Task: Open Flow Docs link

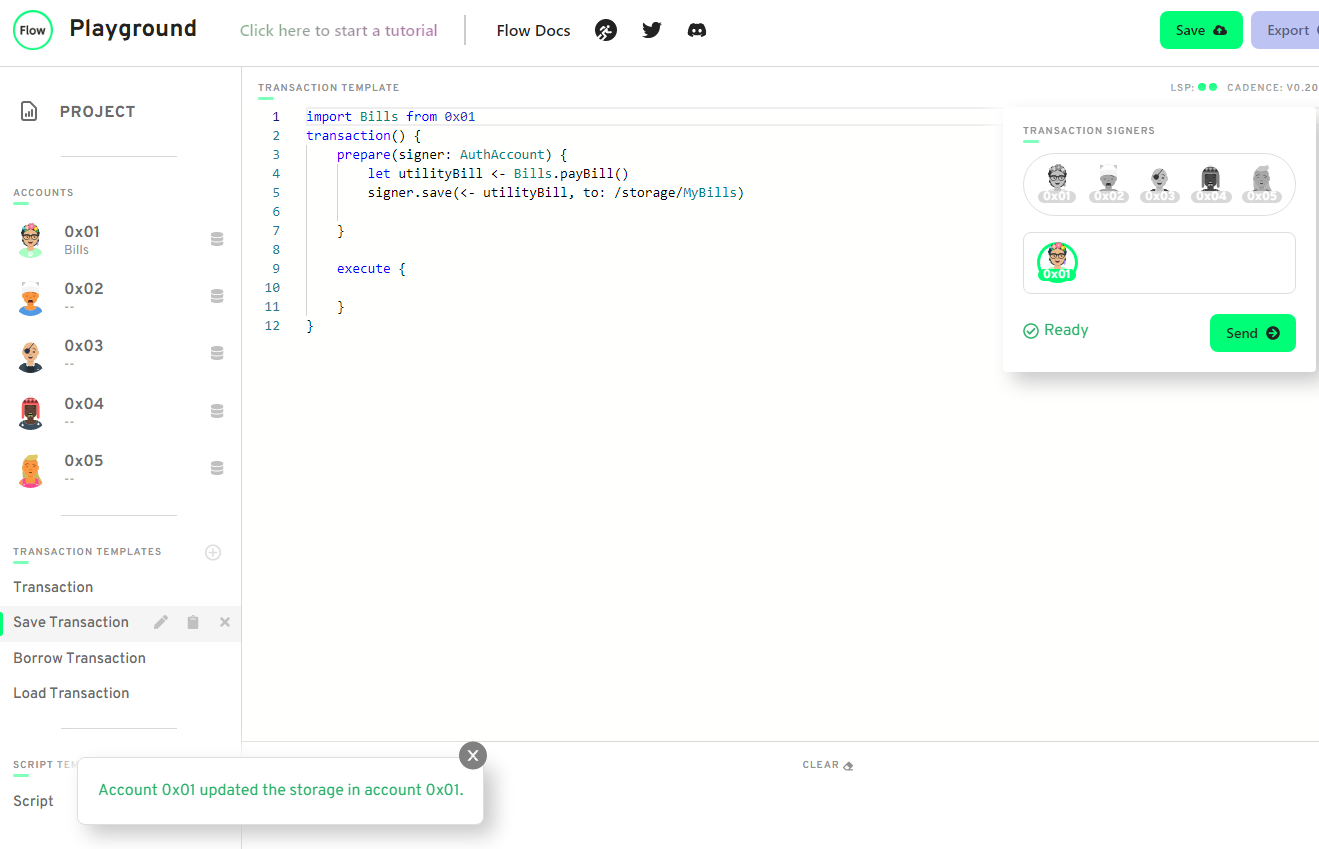Action: pos(534,30)
